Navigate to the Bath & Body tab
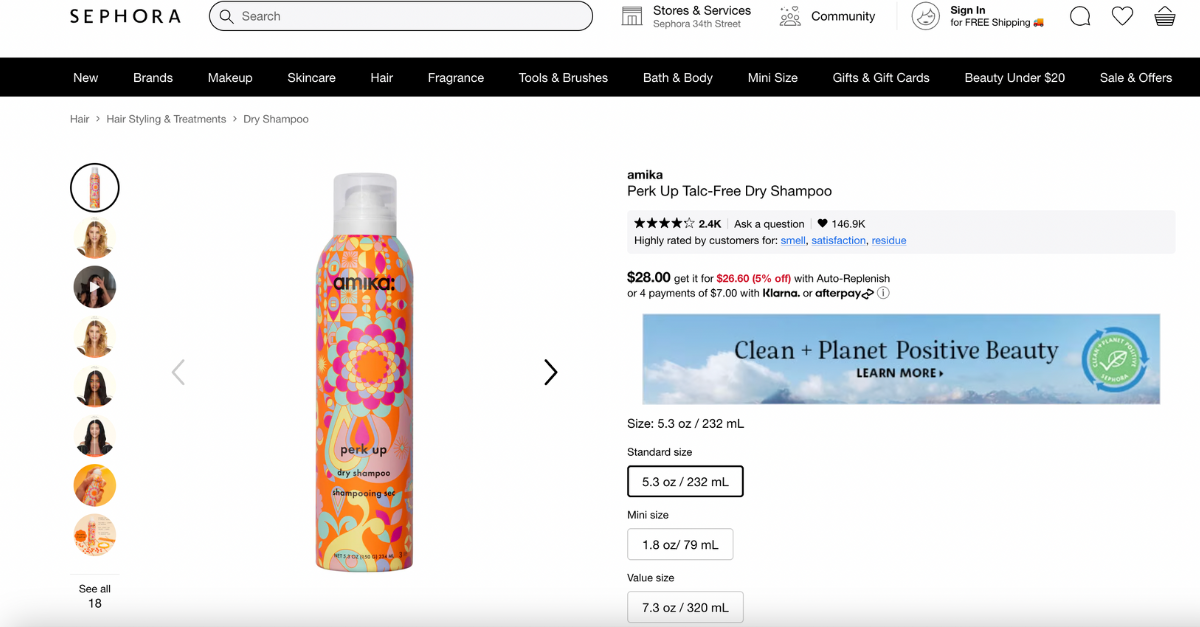This screenshot has width=1200, height=627. click(677, 77)
